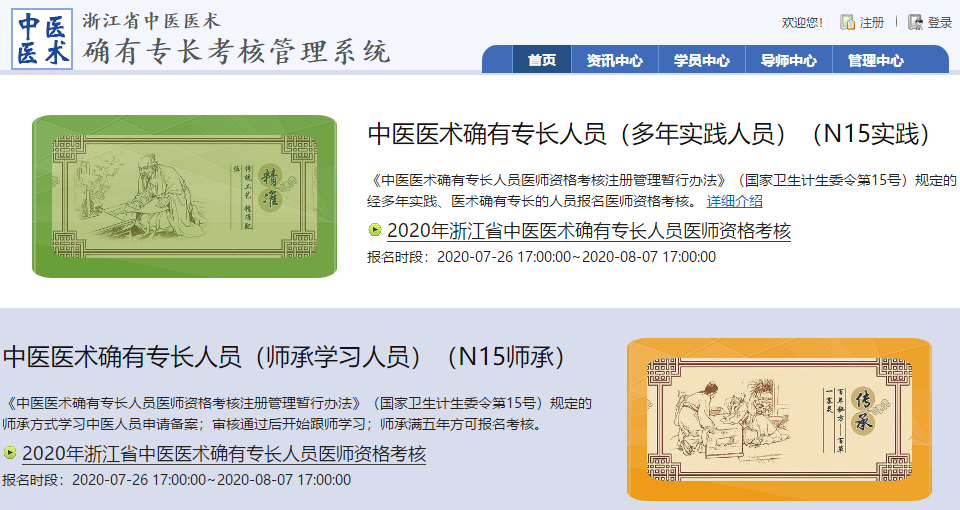The height and width of the screenshot is (510, 960).
Task: Open the orange 传承 banner image
Action: click(x=779, y=419)
